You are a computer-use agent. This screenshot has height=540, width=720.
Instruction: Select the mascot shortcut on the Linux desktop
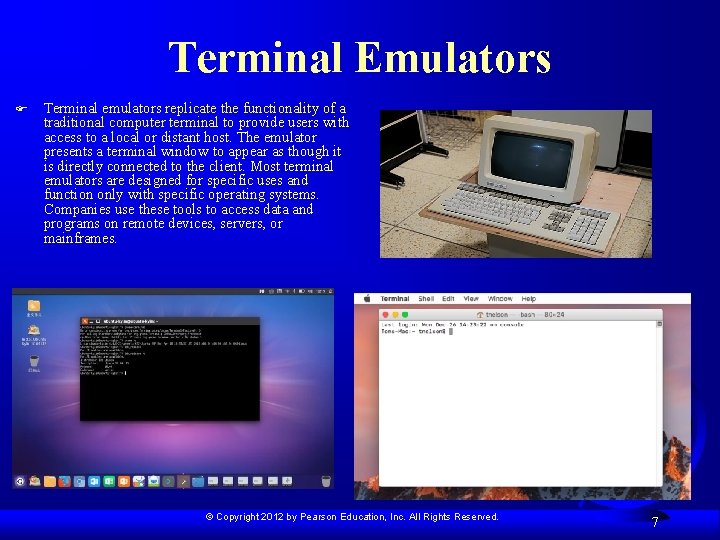34,330
